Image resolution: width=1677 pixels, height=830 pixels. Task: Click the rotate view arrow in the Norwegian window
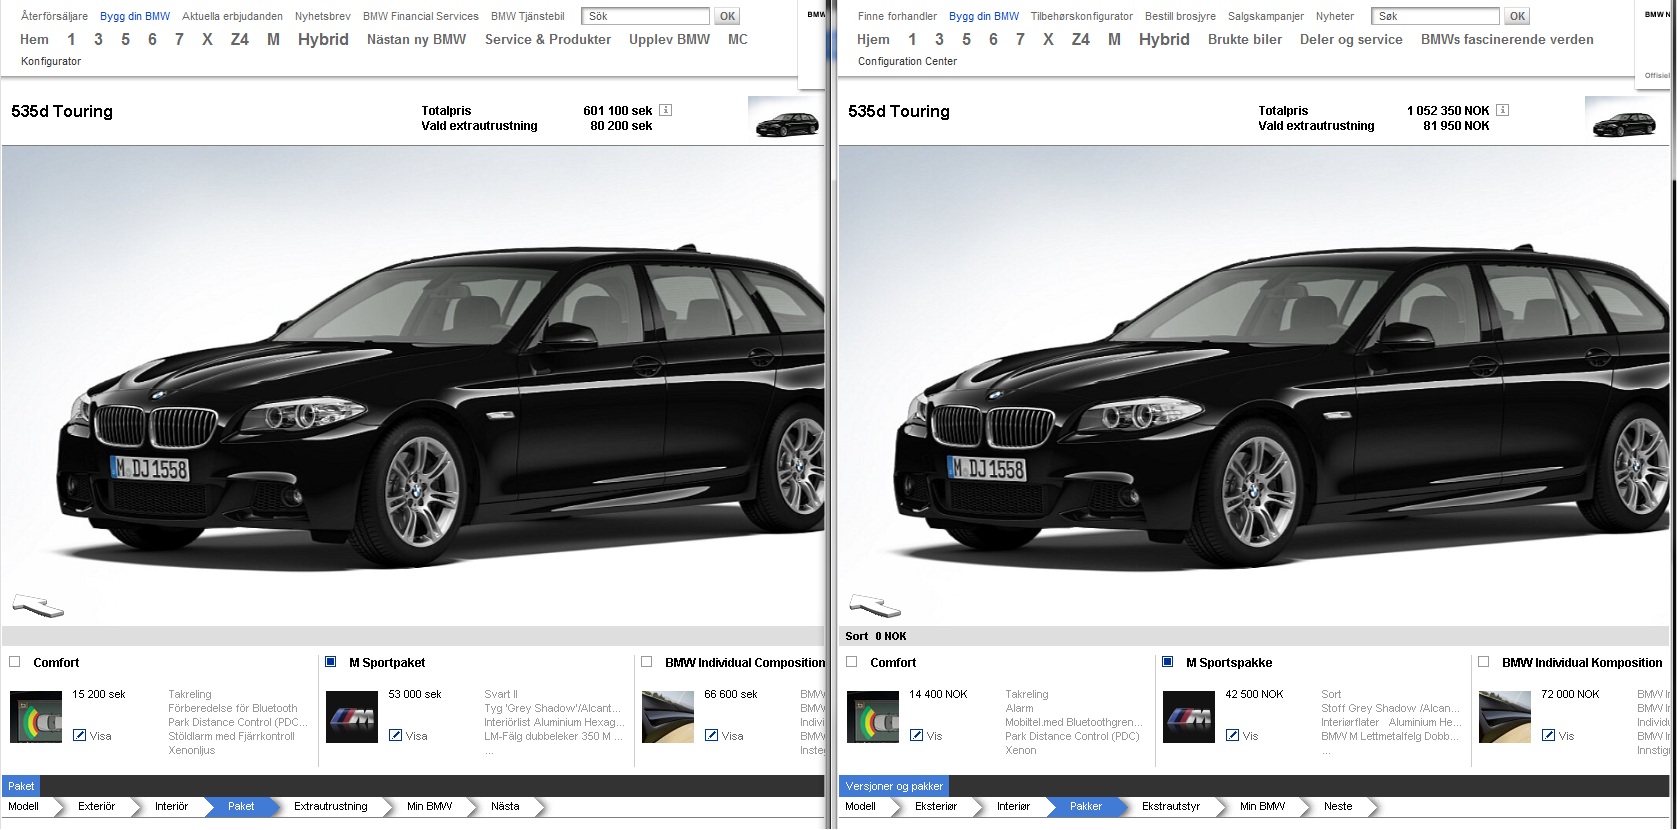coord(874,604)
